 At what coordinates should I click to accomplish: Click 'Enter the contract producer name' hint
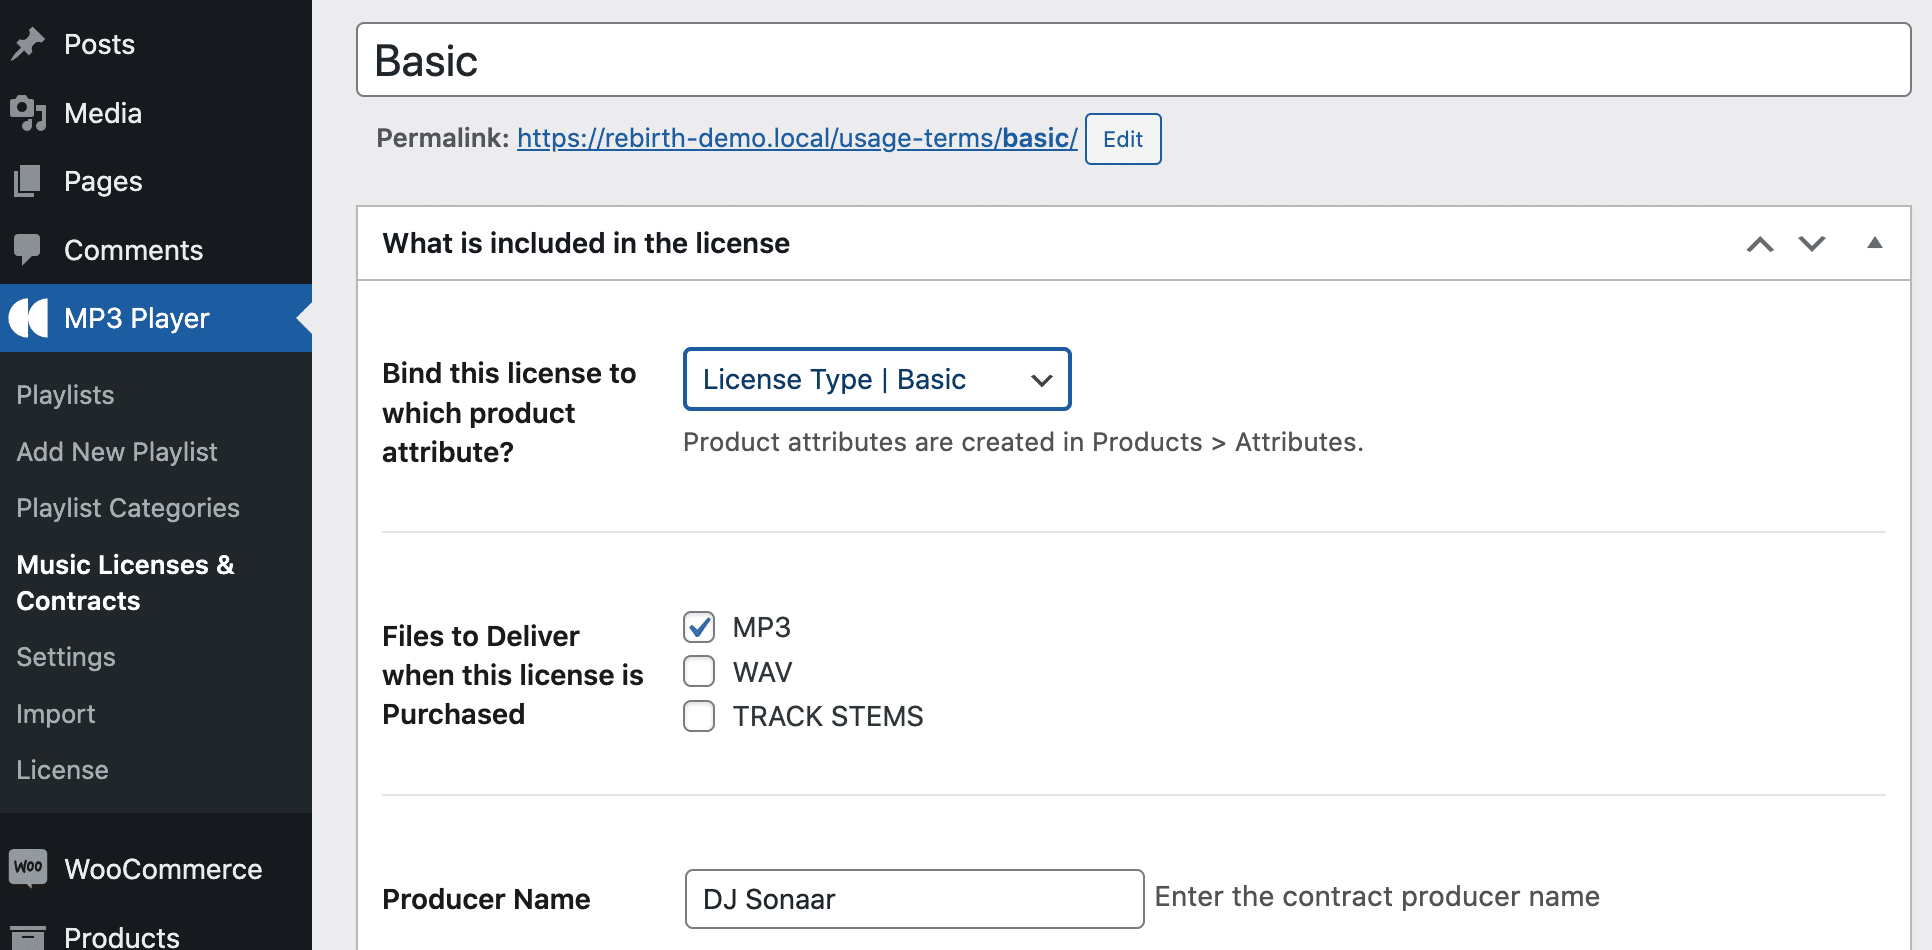coord(1377,896)
